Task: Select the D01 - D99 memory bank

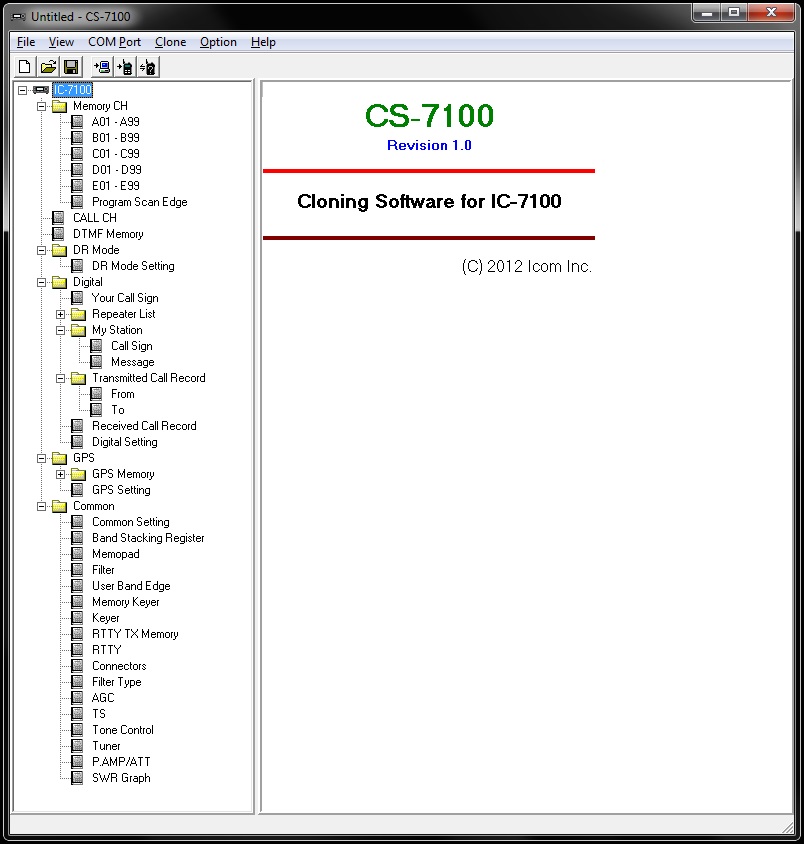Action: (x=117, y=170)
